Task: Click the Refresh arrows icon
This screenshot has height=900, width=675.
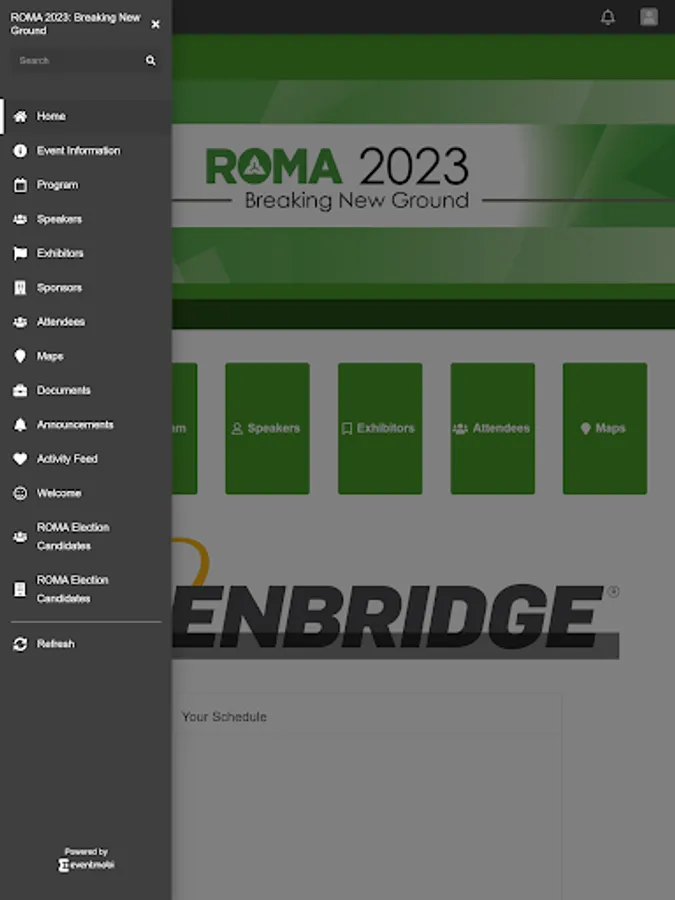Action: [20, 644]
